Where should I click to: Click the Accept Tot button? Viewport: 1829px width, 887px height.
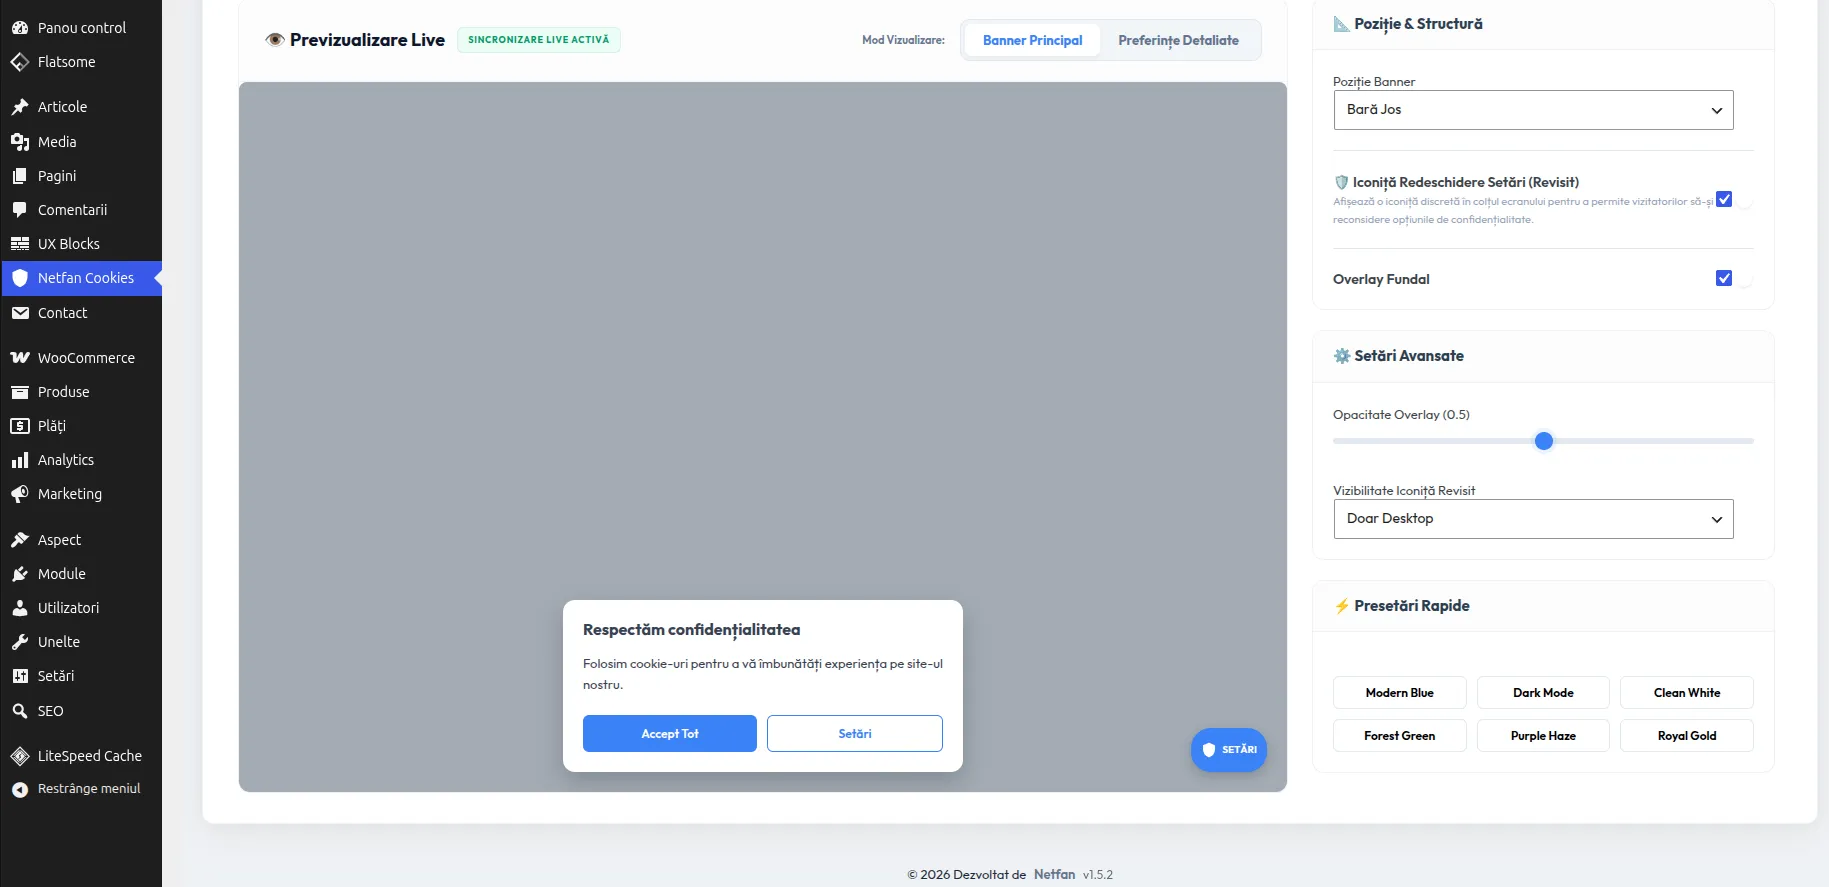coord(670,734)
